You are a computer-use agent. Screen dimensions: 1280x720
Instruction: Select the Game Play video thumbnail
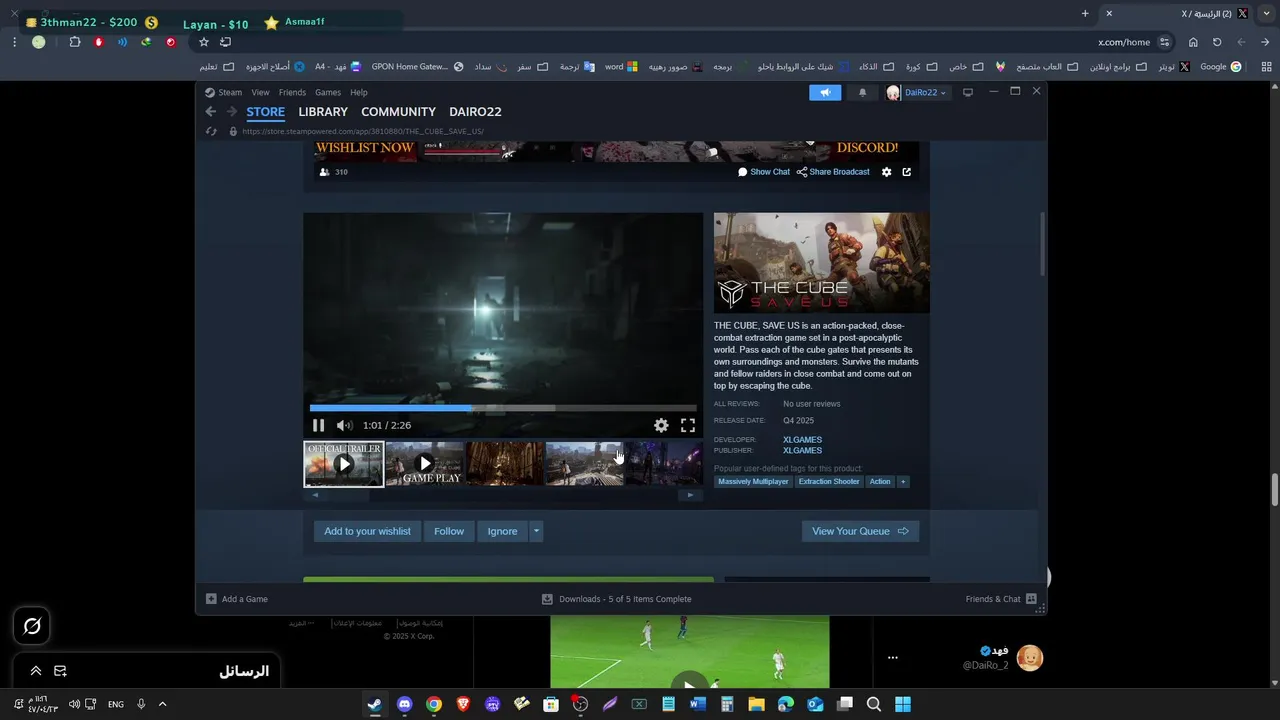pos(425,464)
